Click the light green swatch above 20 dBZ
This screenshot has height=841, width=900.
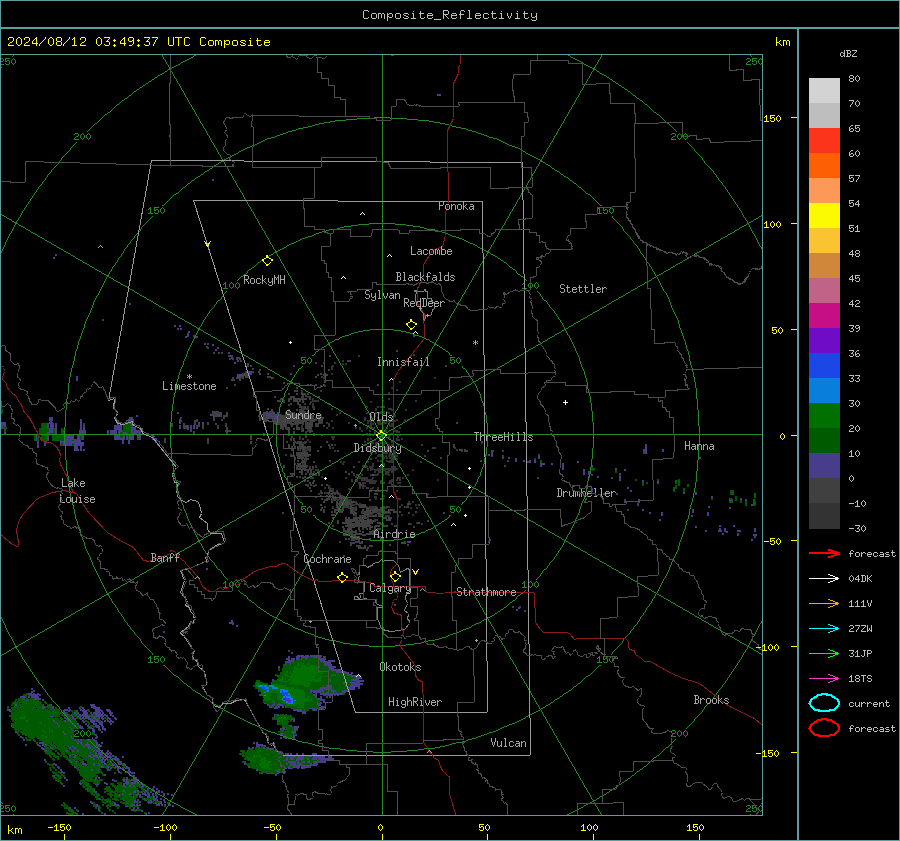click(824, 416)
